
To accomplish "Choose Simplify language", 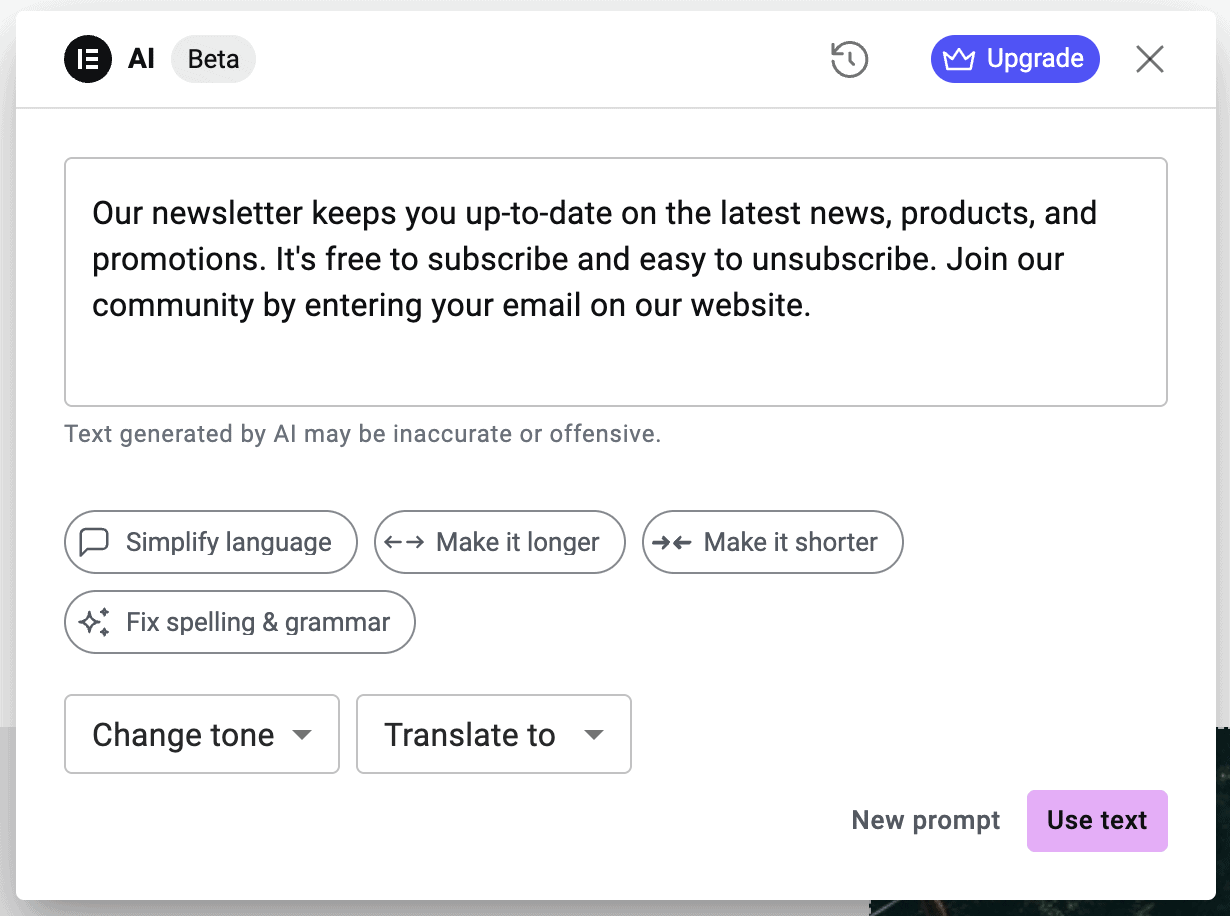I will point(211,542).
